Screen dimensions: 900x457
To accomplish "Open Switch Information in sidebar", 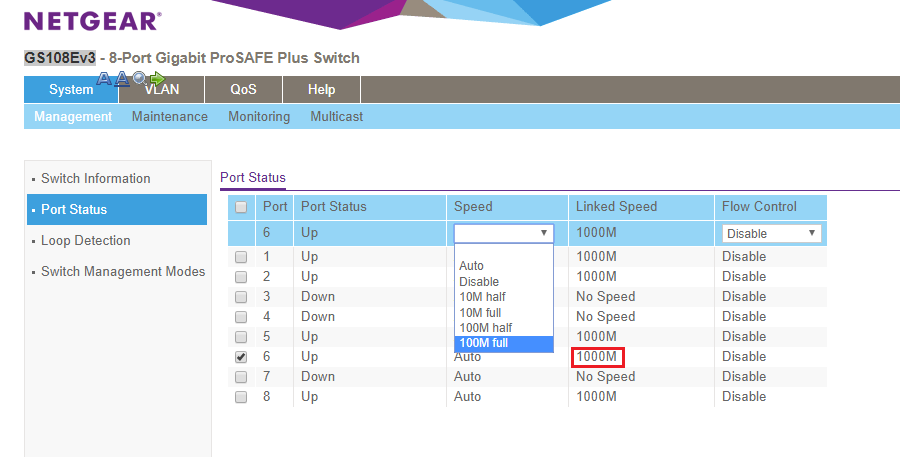I will point(96,178).
